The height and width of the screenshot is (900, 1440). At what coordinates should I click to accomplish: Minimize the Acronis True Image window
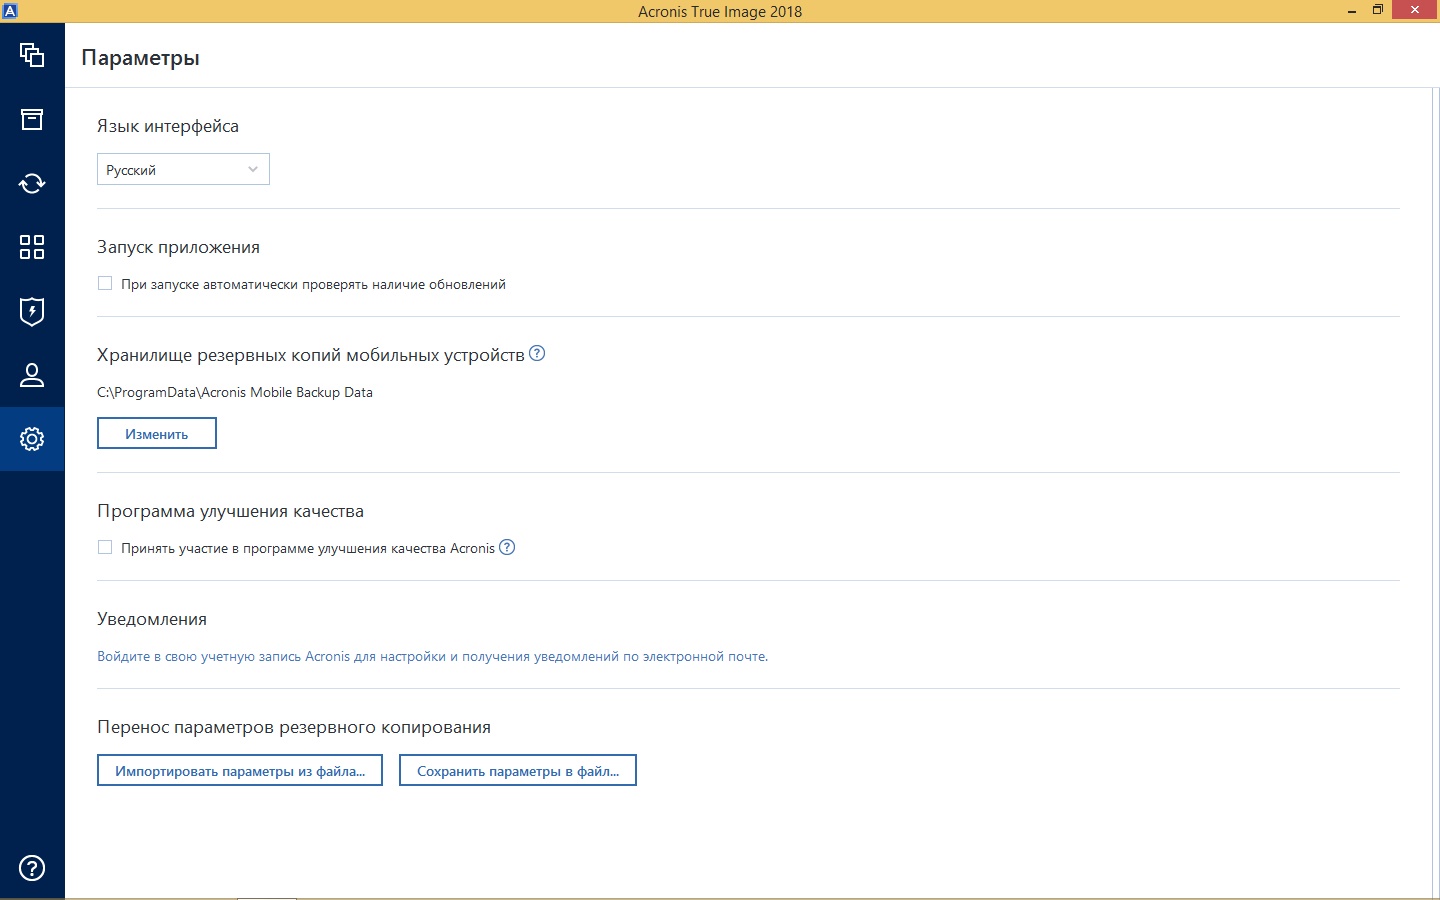click(1352, 11)
